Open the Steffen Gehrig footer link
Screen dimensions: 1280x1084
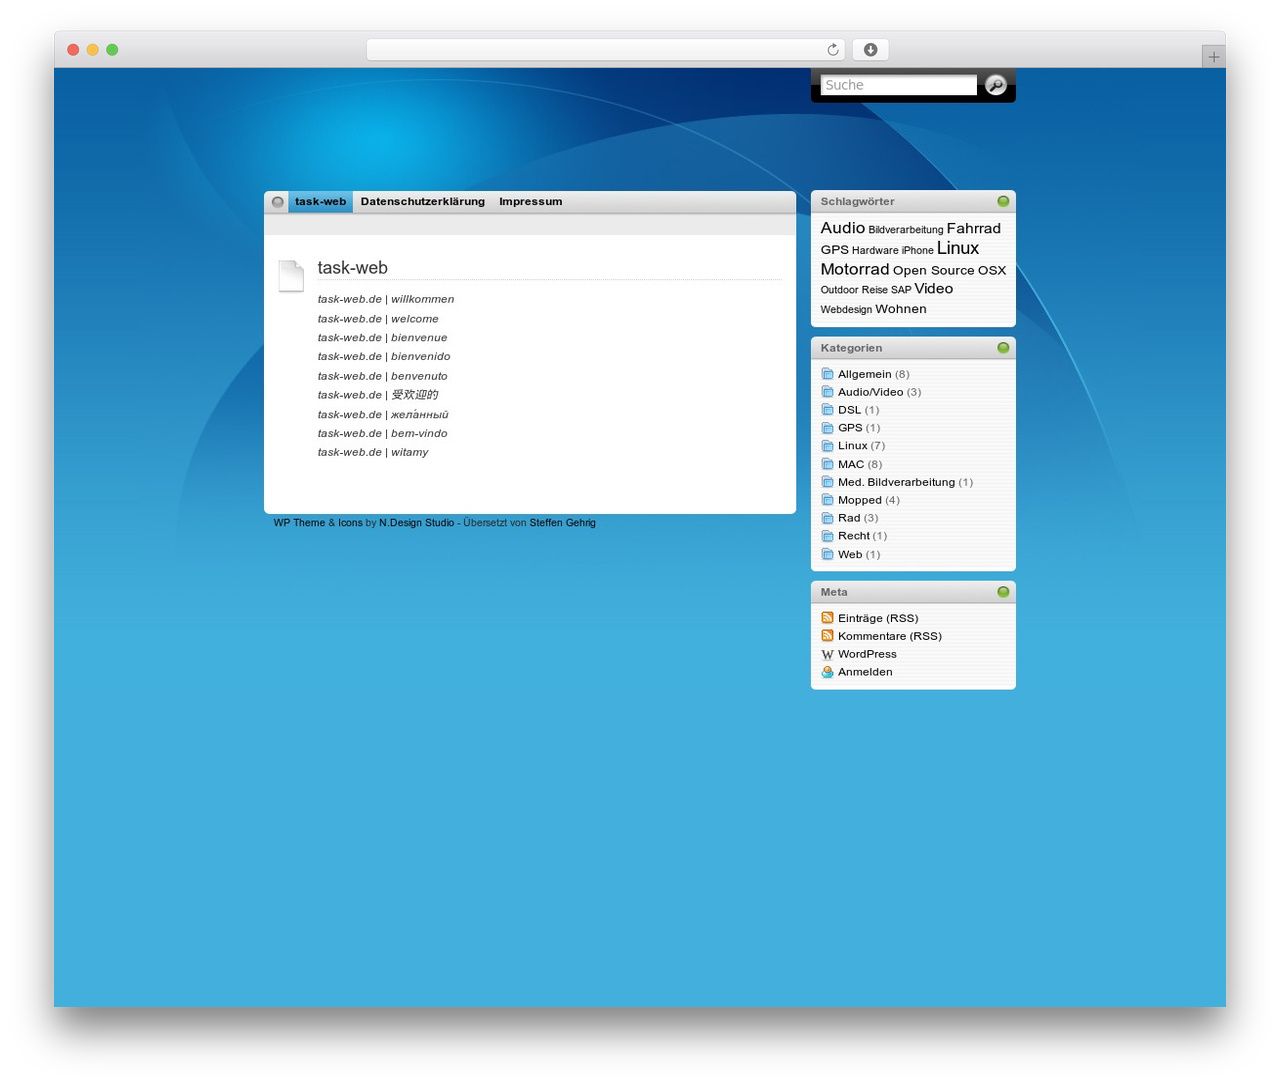[562, 523]
